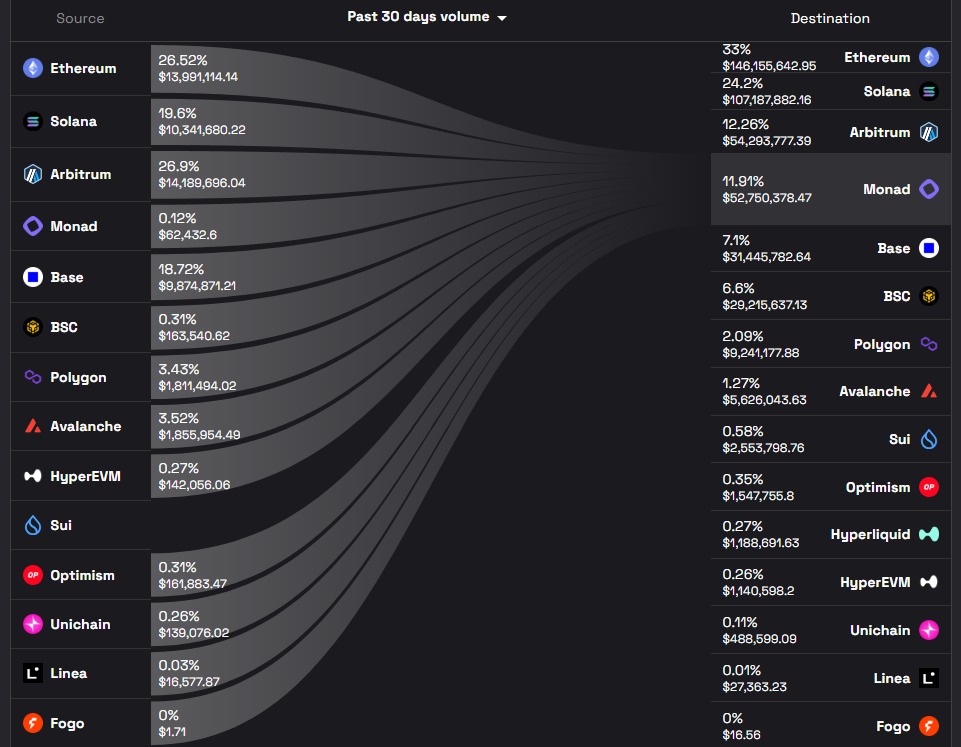Image resolution: width=961 pixels, height=747 pixels.
Task: Select the Monad source label
Action: coord(74,226)
